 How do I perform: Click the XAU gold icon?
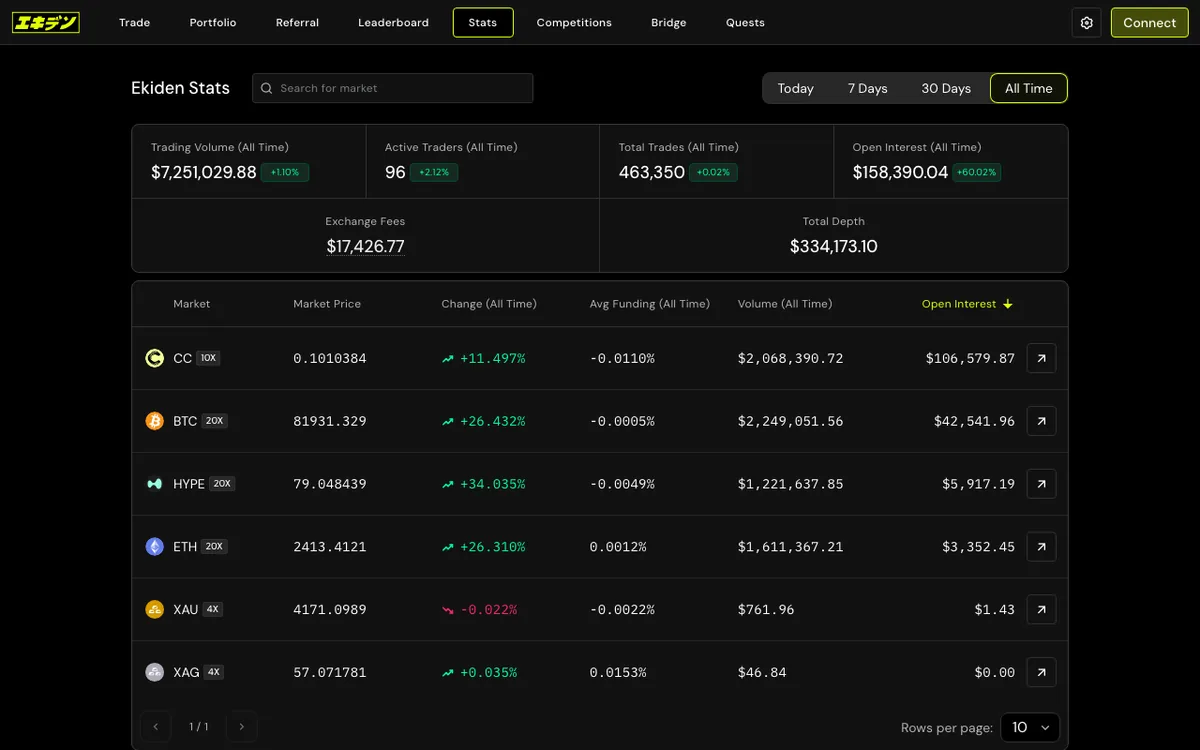point(154,609)
